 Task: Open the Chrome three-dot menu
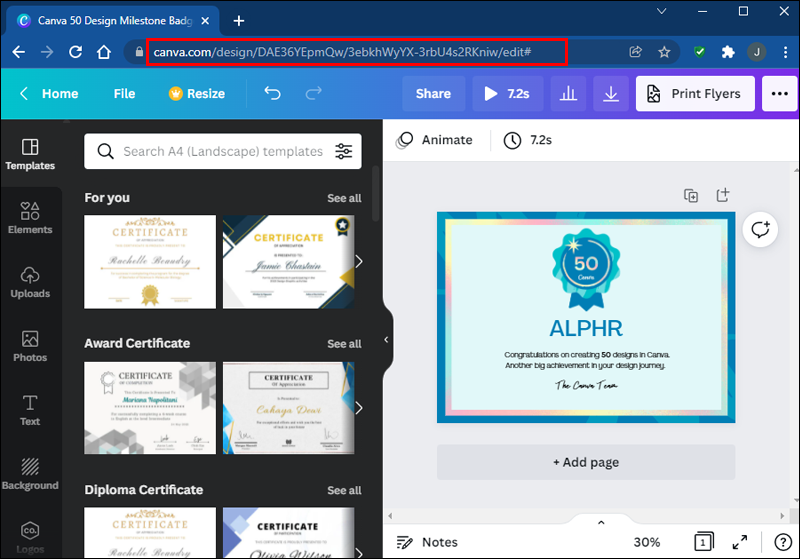785,52
